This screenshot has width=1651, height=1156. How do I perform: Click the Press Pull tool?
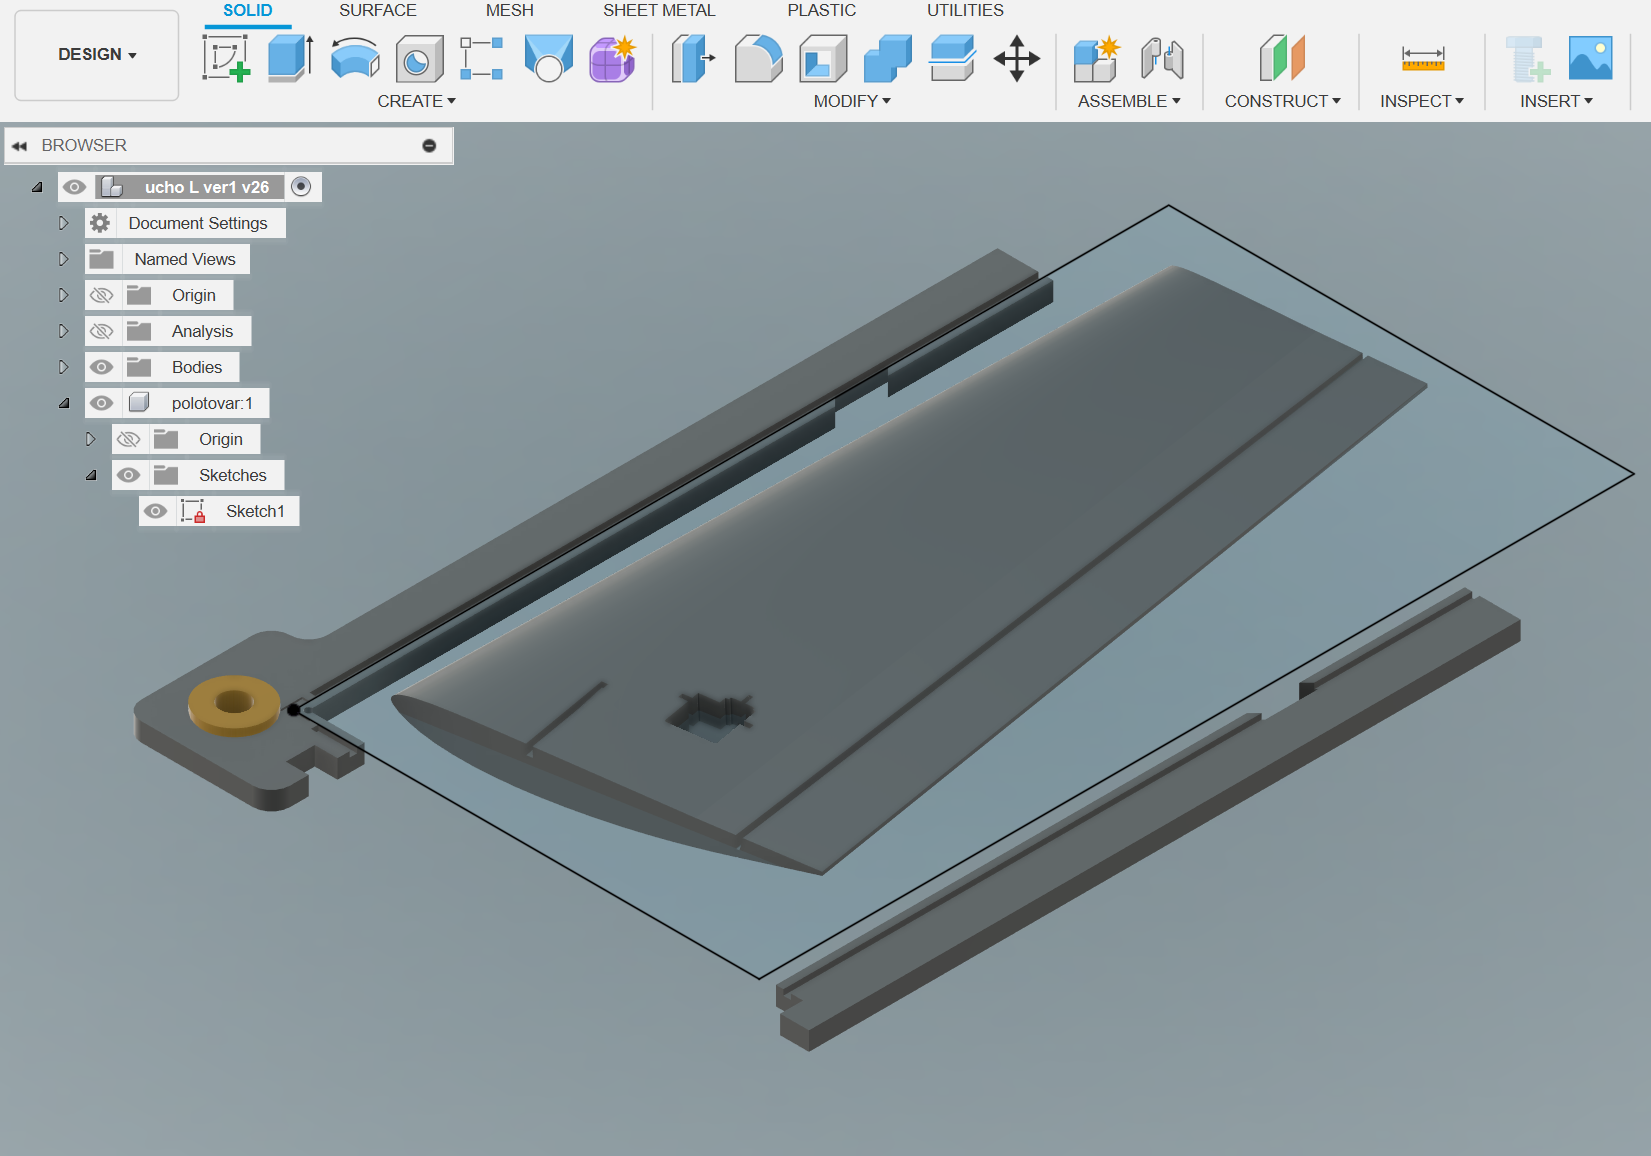(x=693, y=58)
